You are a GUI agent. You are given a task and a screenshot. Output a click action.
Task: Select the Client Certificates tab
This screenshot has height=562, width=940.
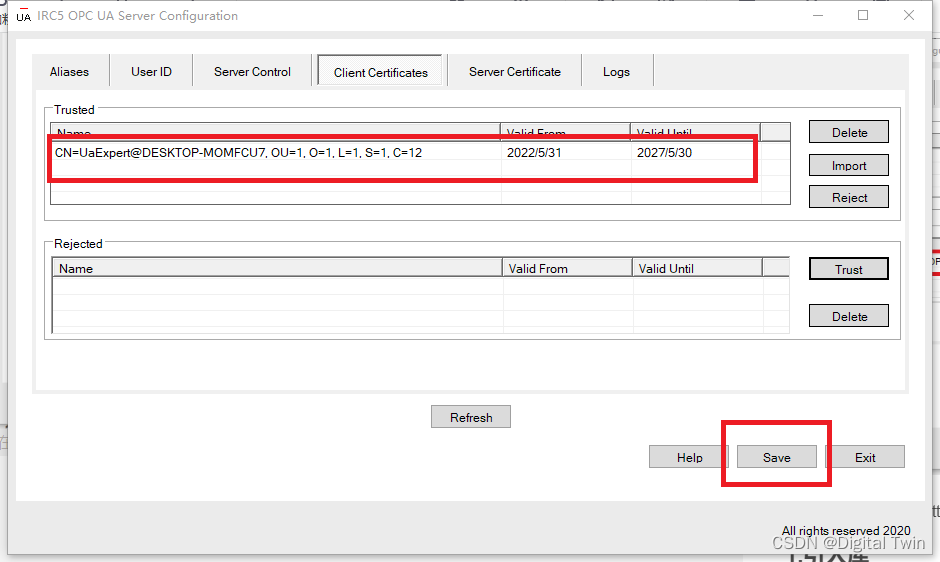point(381,73)
